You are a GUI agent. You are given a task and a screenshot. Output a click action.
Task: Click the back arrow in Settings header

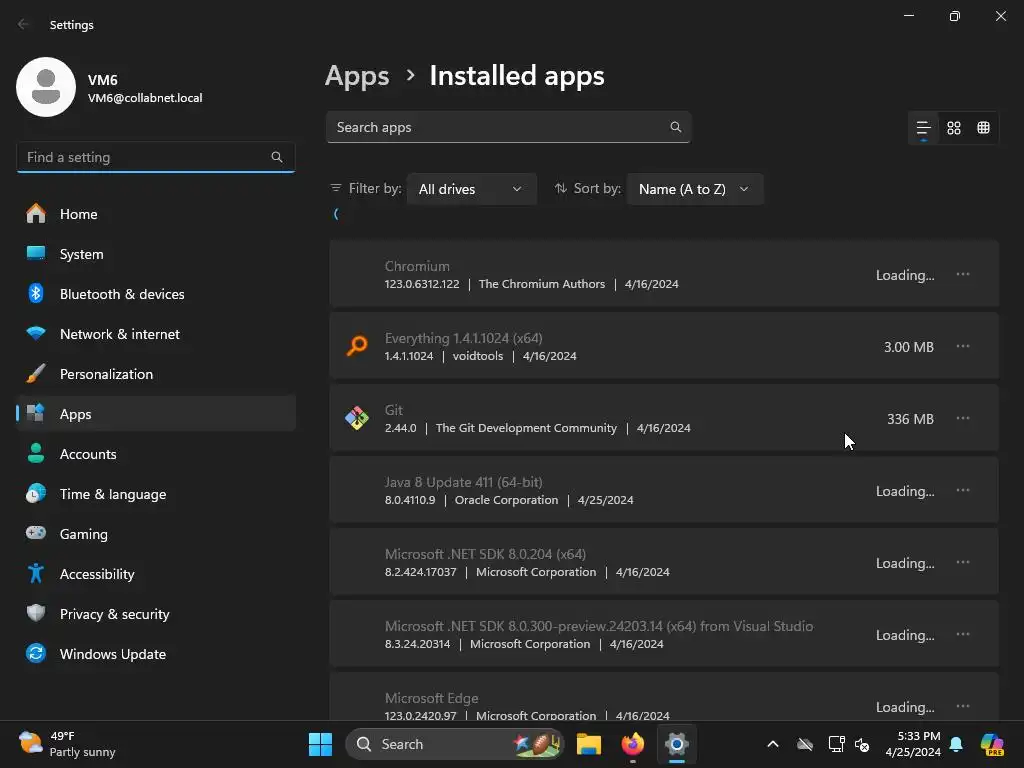point(24,24)
